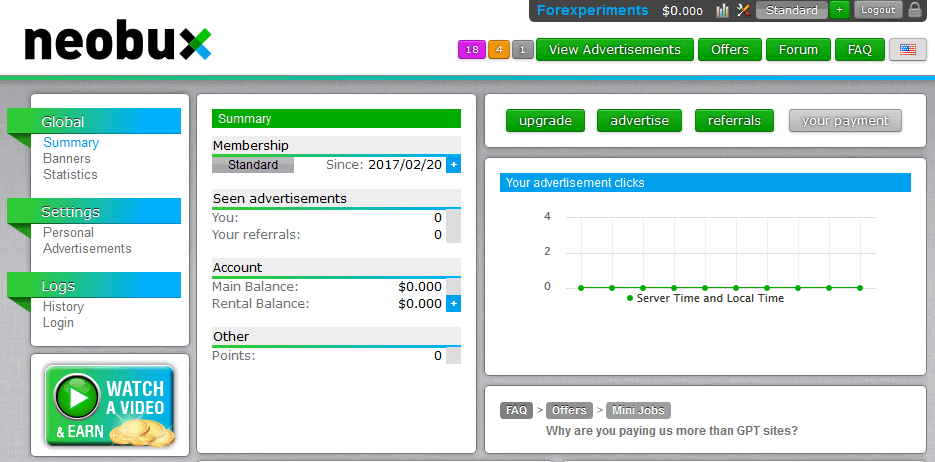Viewport: 935px width, 462px height.
Task: Click the Logs section header
Action: pyautogui.click(x=94, y=285)
